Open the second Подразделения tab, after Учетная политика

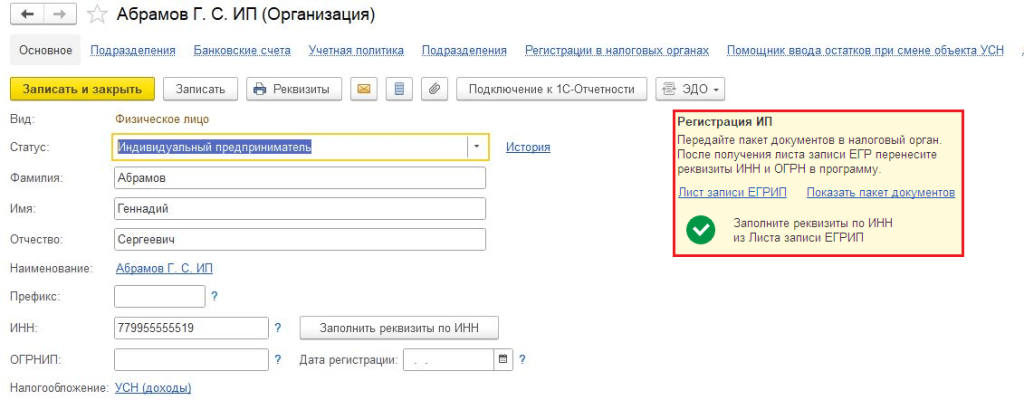(x=464, y=50)
